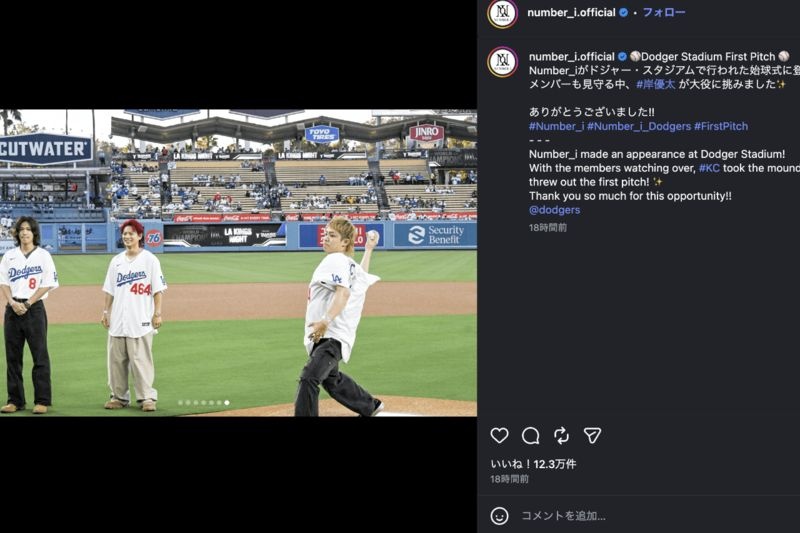Open the #Number_i hashtag

pyautogui.click(x=556, y=126)
